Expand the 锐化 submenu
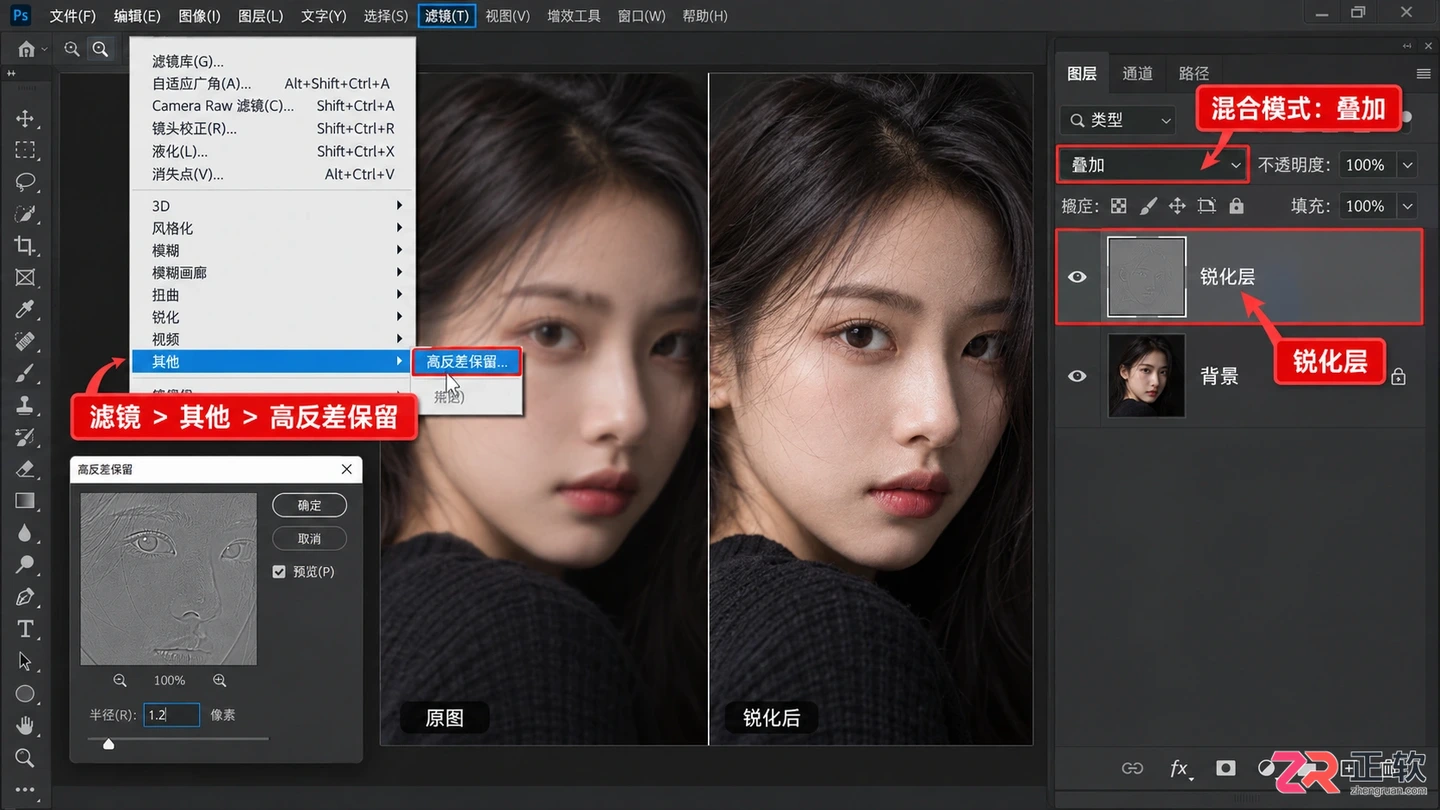1440x810 pixels. (x=271, y=317)
